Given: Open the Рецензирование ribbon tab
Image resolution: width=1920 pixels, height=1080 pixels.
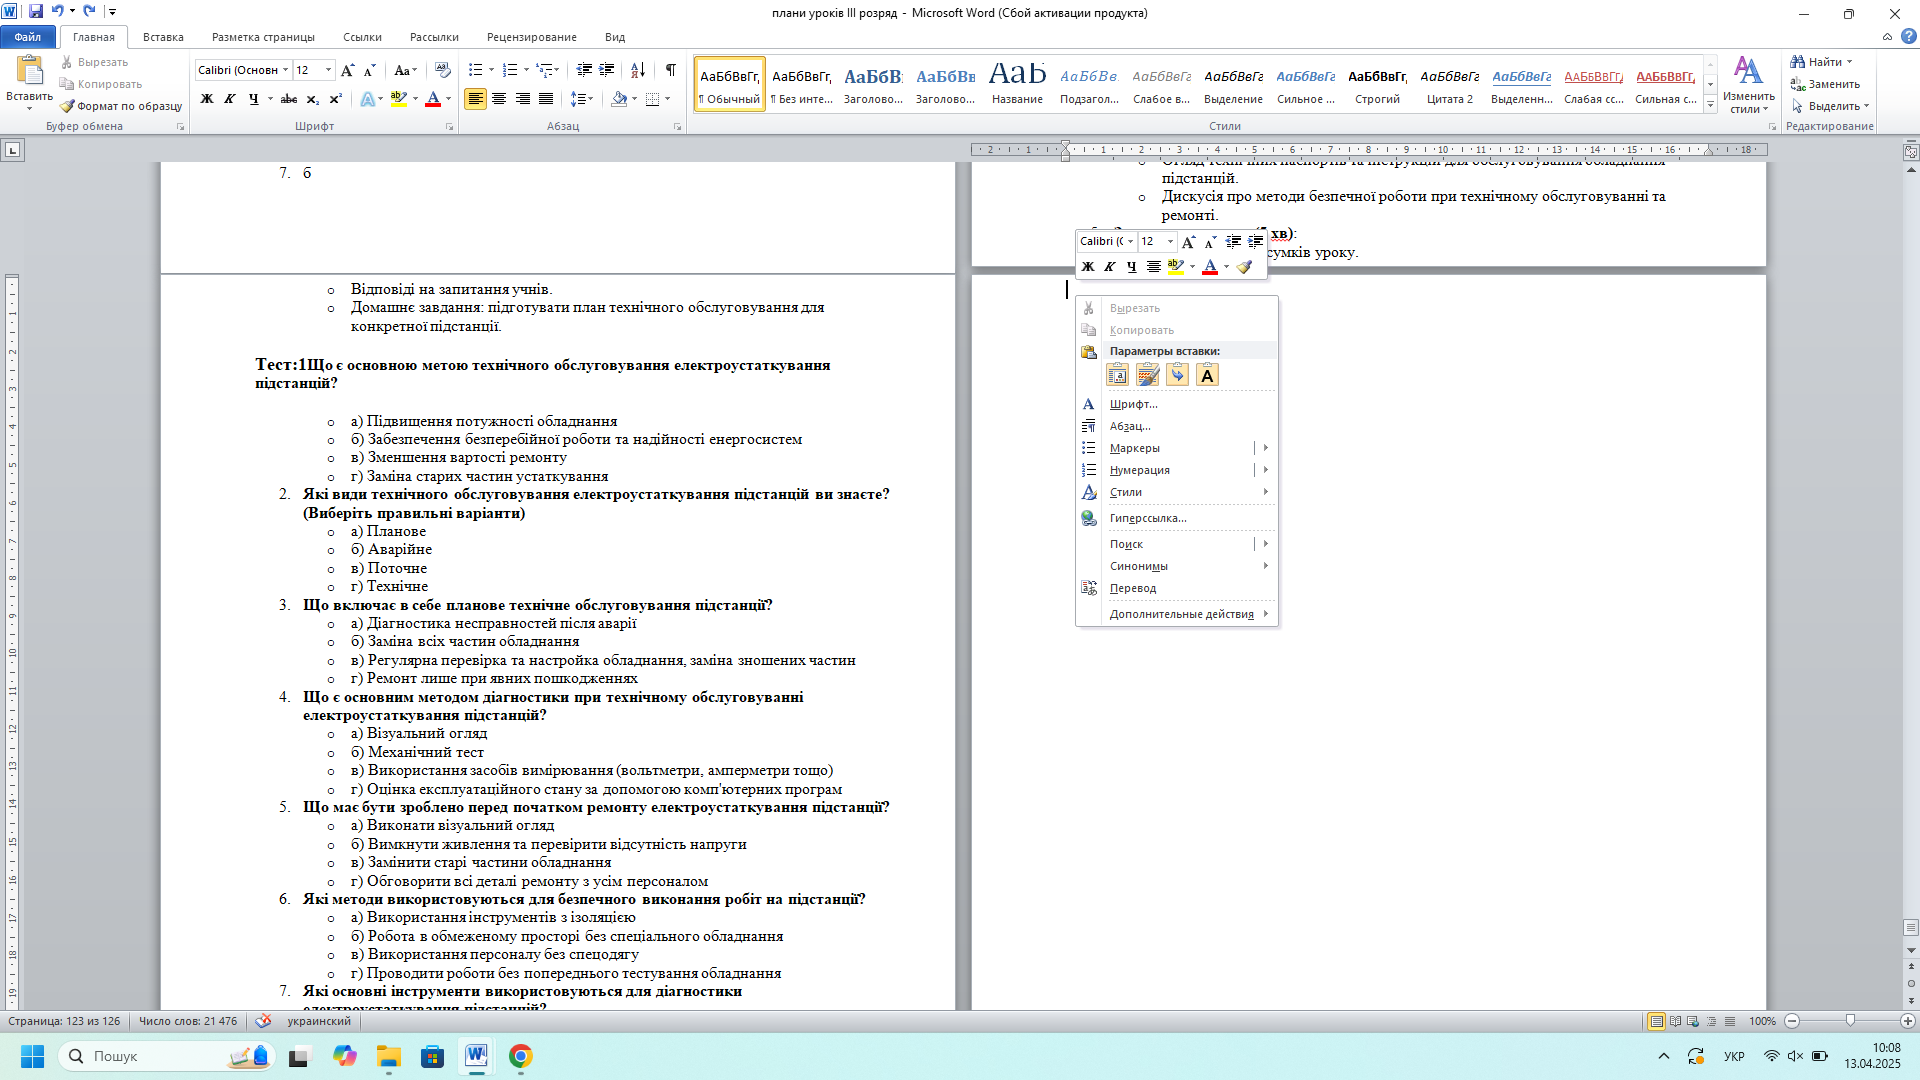Looking at the screenshot, I should pos(531,37).
